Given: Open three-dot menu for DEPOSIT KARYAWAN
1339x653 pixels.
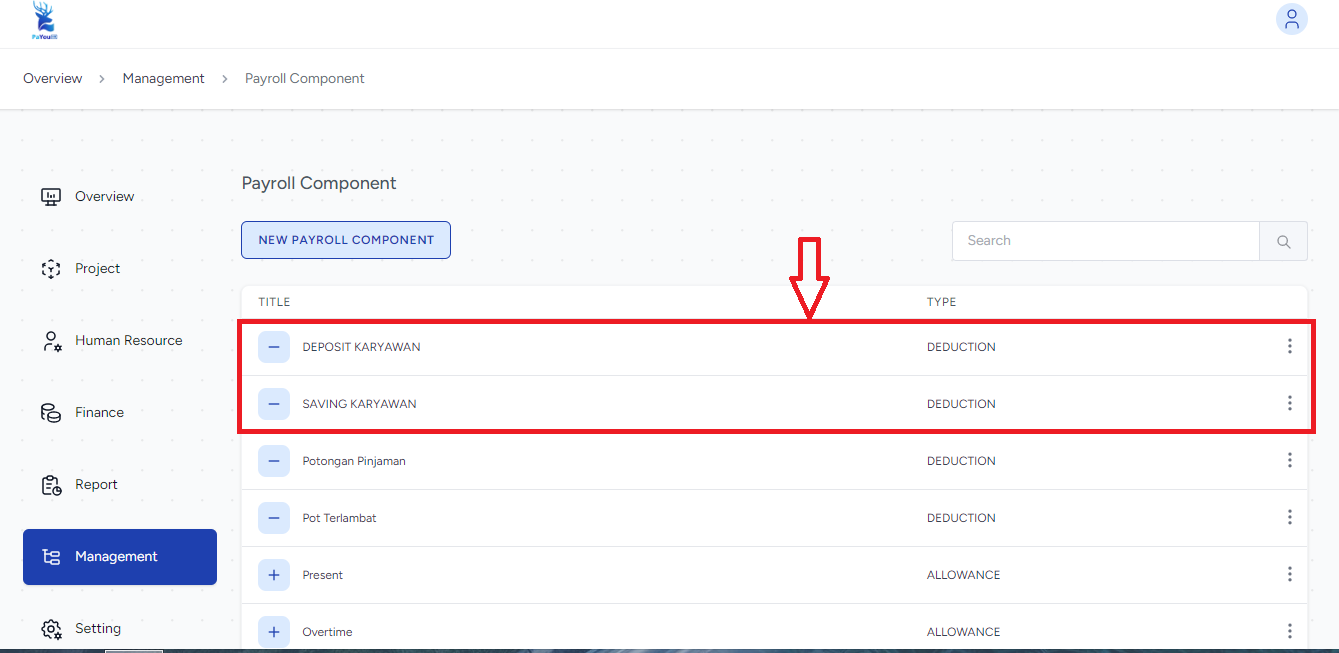Looking at the screenshot, I should [x=1289, y=346].
